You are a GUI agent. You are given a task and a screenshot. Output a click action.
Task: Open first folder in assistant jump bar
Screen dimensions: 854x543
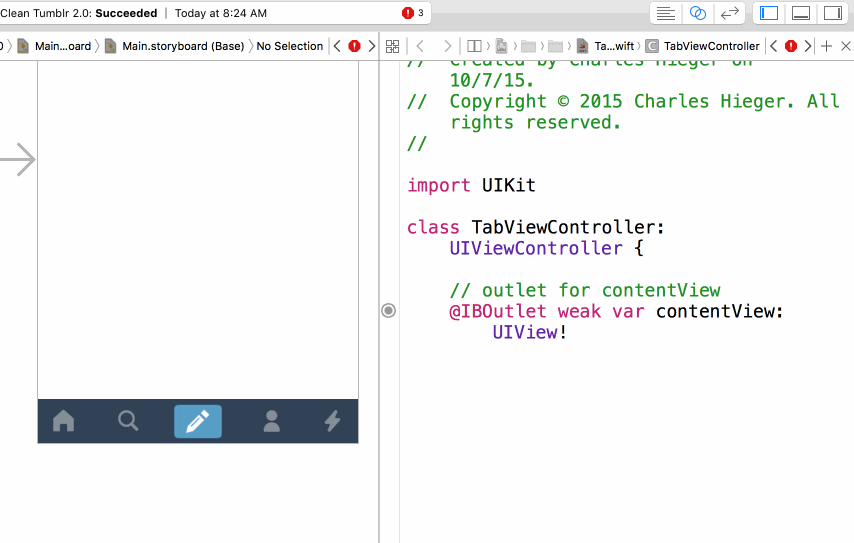(528, 46)
